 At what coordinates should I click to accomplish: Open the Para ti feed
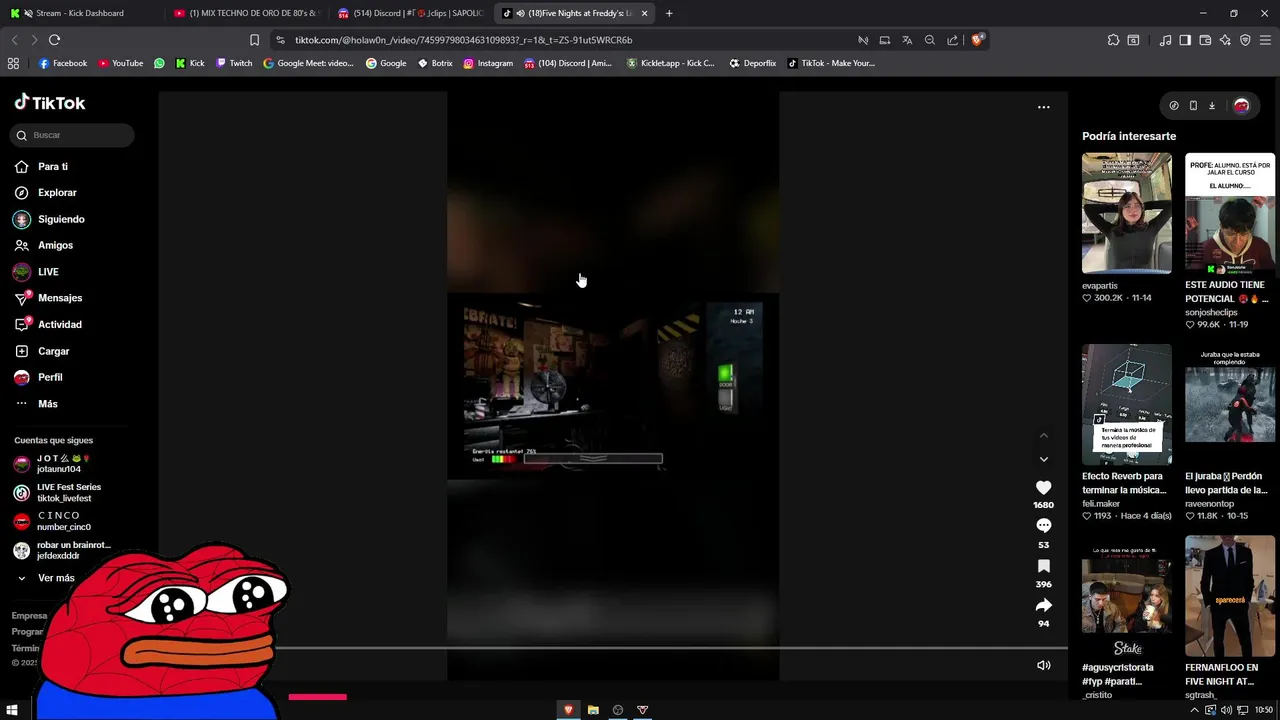pos(52,167)
